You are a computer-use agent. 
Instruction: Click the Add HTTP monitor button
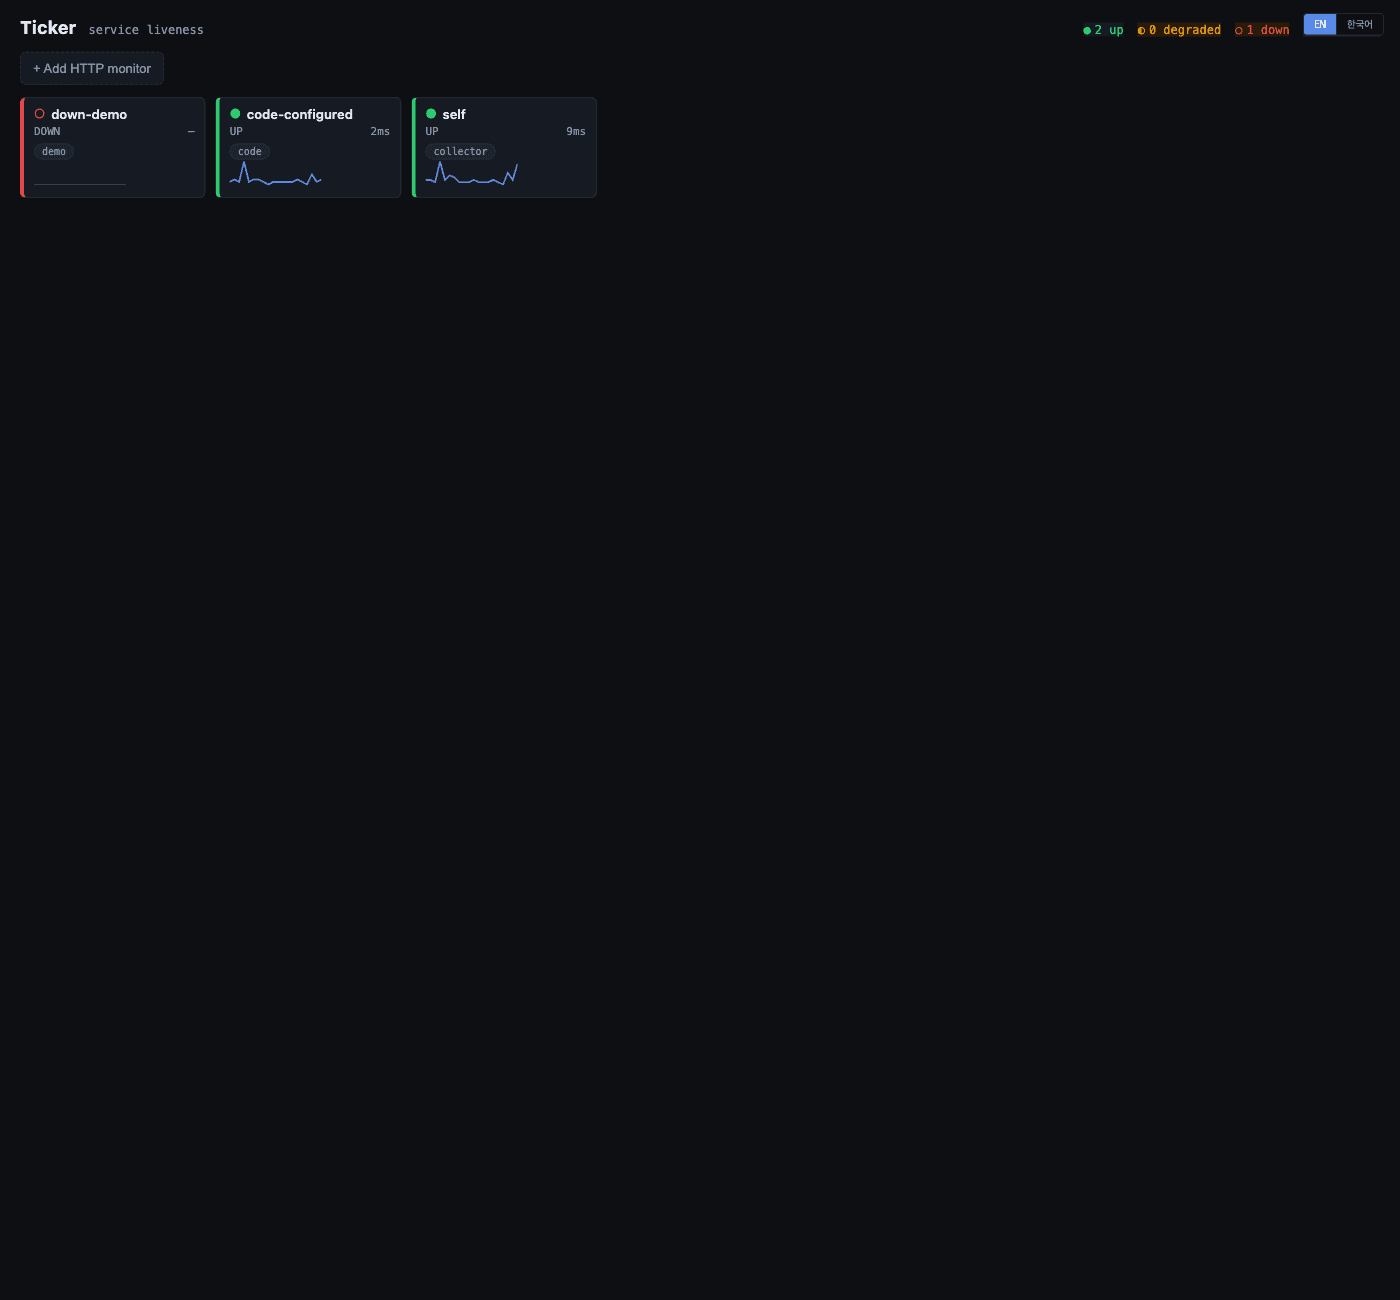coord(92,69)
